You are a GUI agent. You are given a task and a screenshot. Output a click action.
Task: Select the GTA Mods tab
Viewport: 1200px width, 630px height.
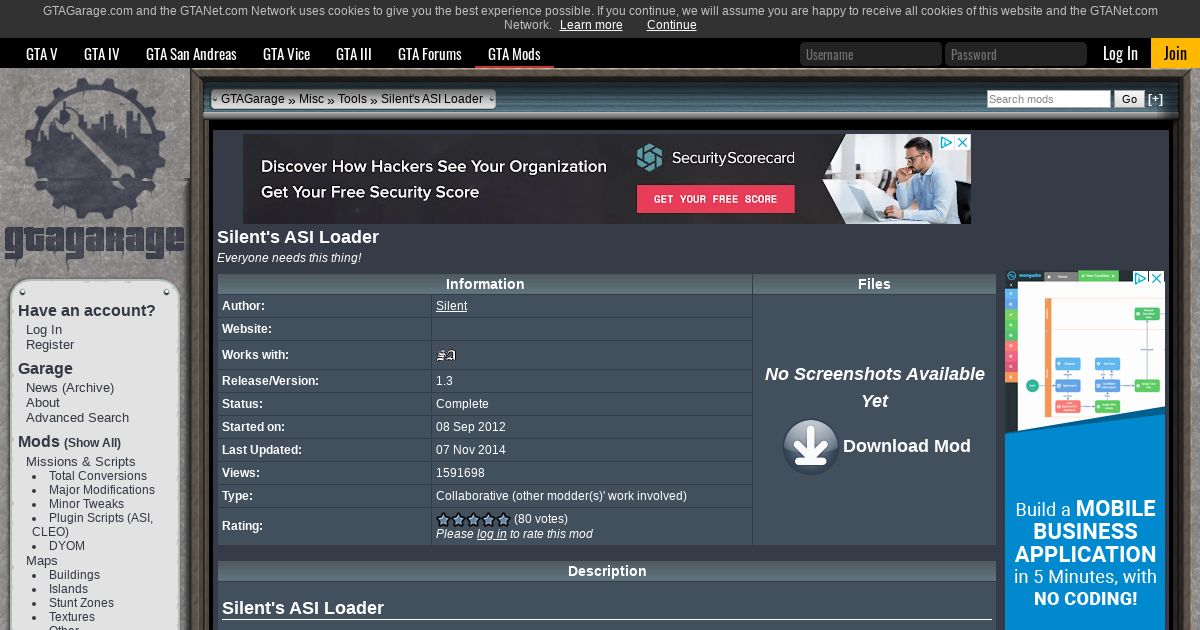(514, 54)
